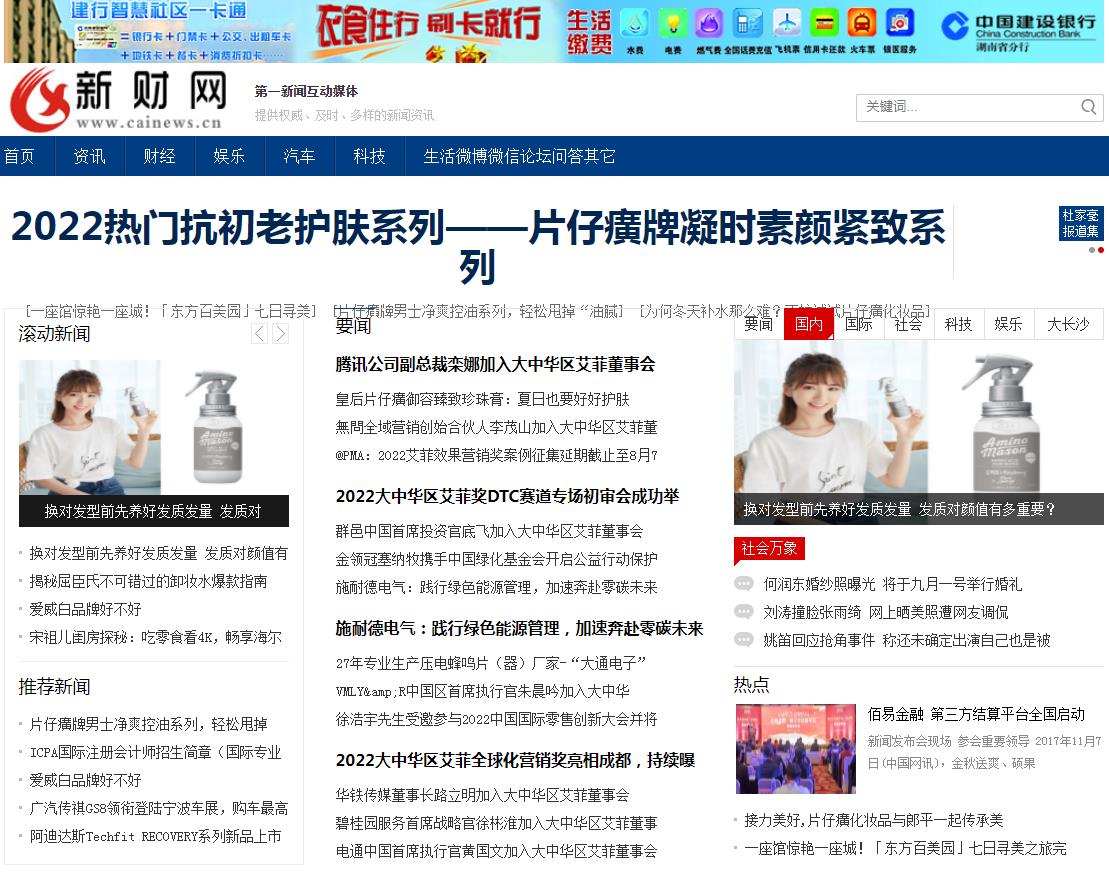The height and width of the screenshot is (872, 1109).
Task: Open 宋祖儿闺房探秘 news link
Action: click(x=156, y=637)
